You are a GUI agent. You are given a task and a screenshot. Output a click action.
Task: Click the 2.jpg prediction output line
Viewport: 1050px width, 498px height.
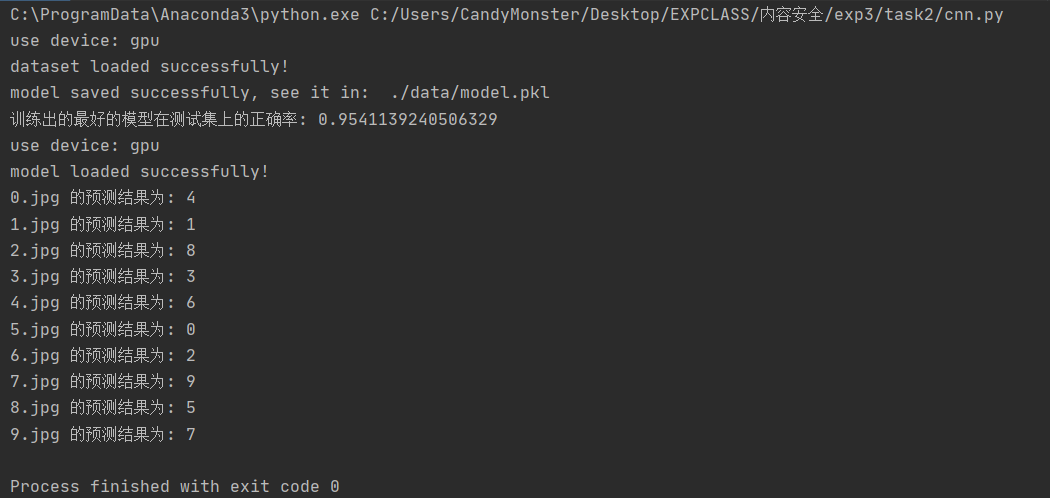point(102,250)
